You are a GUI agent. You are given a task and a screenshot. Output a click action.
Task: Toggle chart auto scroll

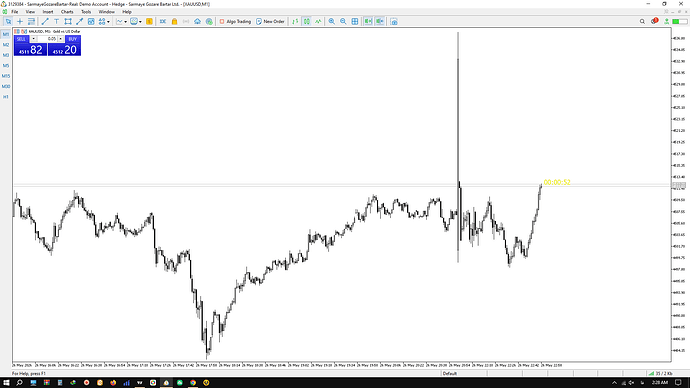368,21
